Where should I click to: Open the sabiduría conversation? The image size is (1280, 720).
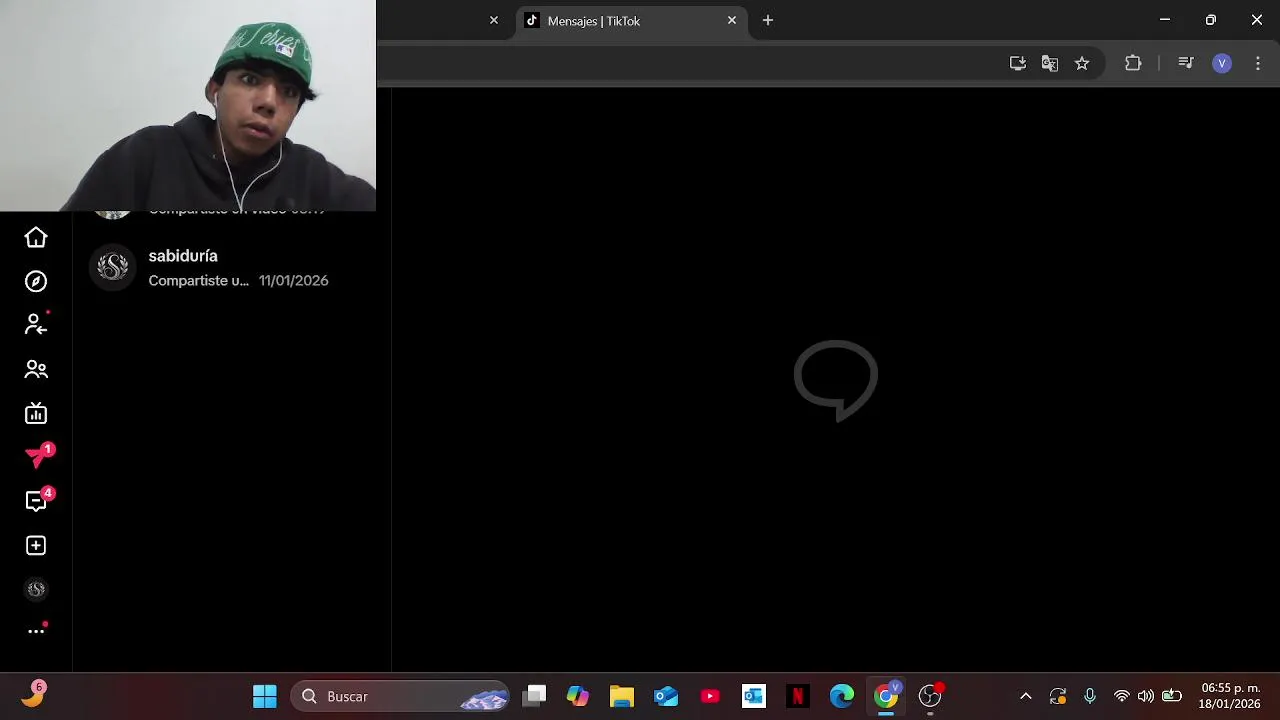(x=230, y=268)
